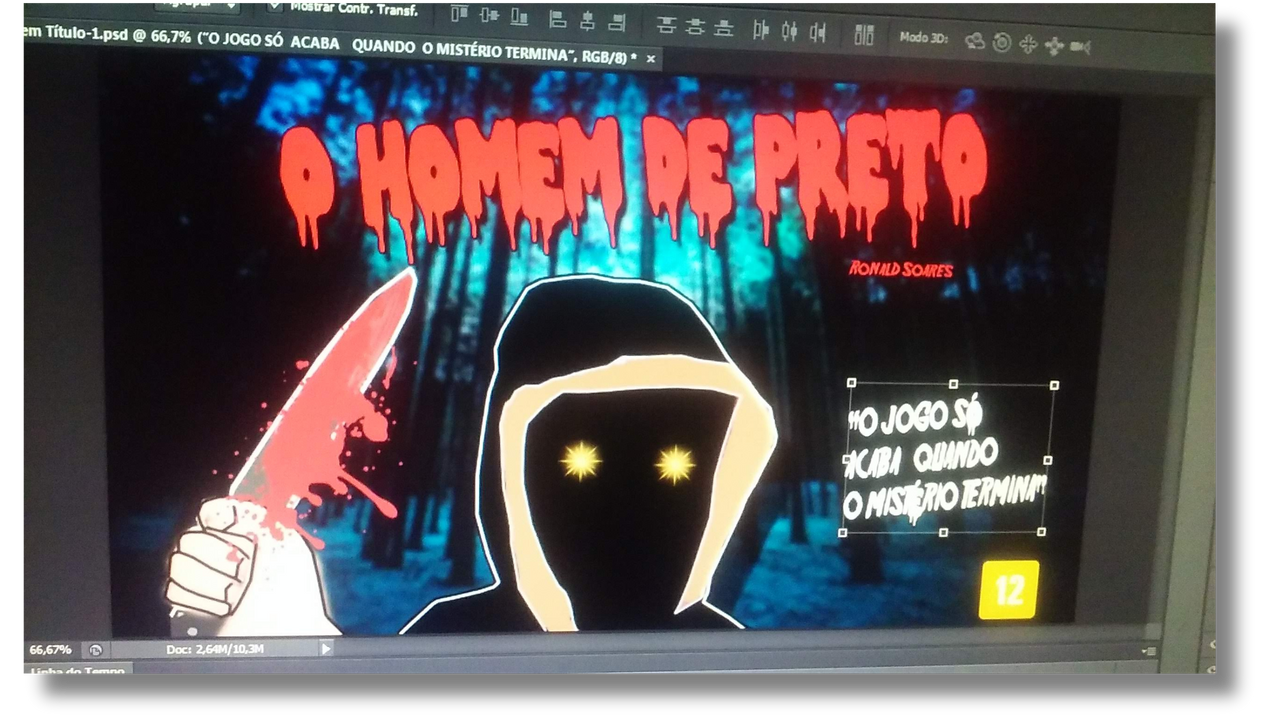Click the left glowing yellow eye

(580, 461)
